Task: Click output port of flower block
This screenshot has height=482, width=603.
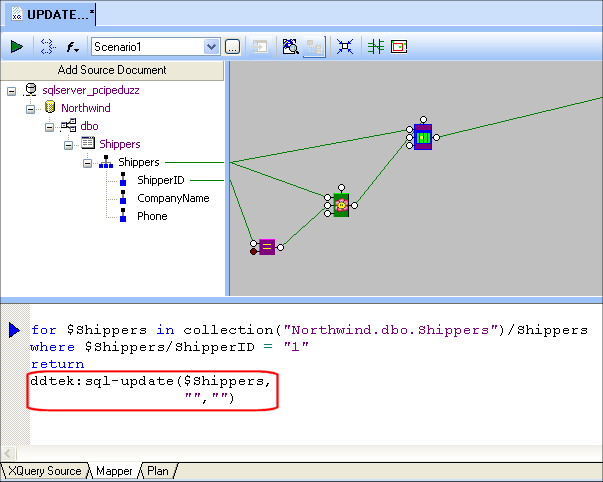Action: (x=355, y=205)
